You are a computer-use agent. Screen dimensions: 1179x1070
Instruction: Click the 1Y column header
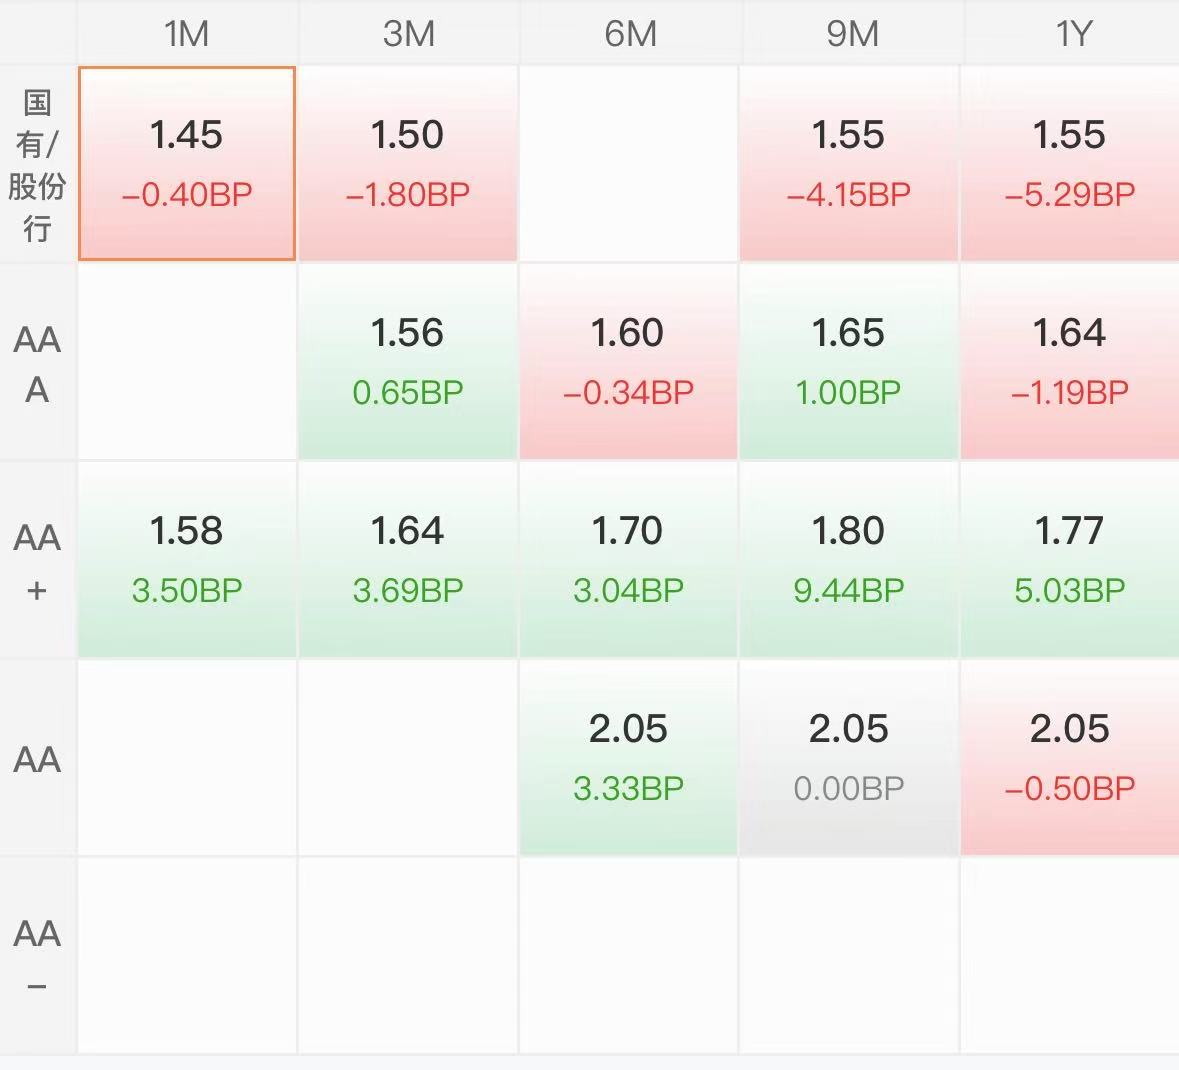point(1073,33)
